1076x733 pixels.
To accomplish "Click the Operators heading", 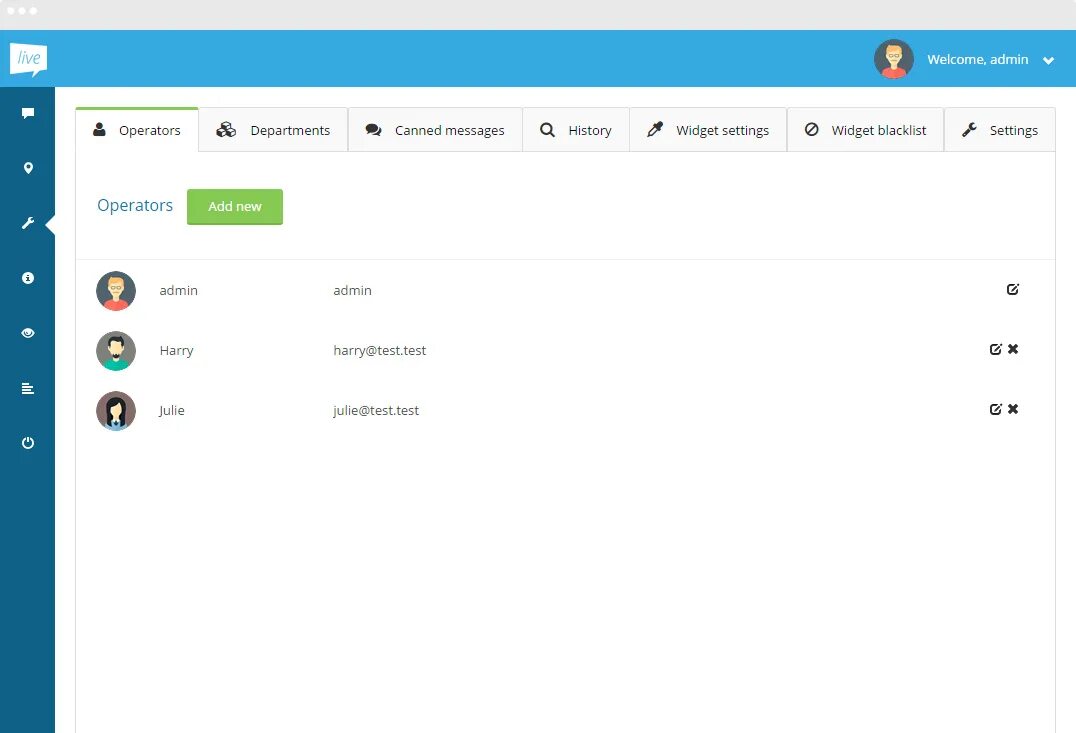I will click(x=135, y=205).
